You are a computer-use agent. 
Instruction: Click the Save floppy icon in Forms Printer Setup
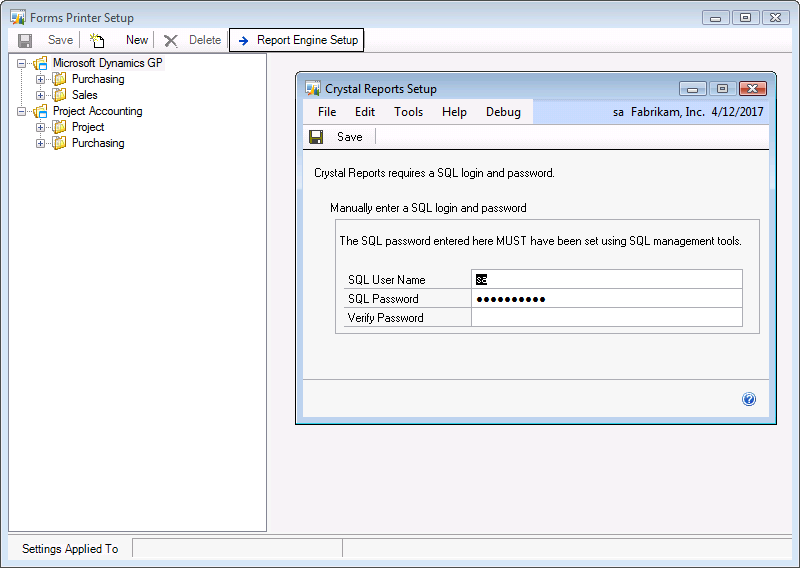click(24, 40)
